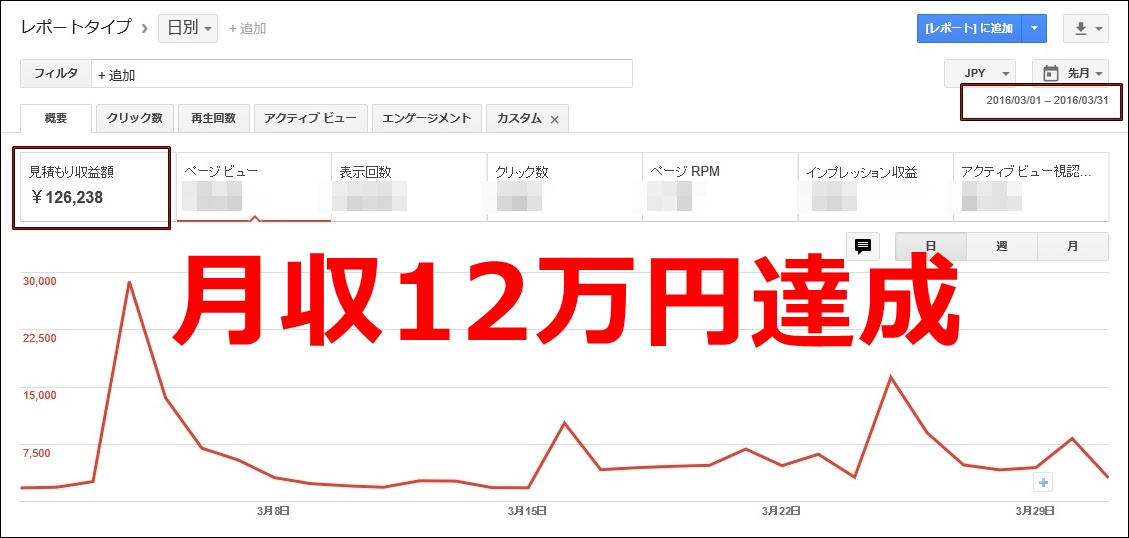Click the filter + 追加 input field

pyautogui.click(x=362, y=73)
